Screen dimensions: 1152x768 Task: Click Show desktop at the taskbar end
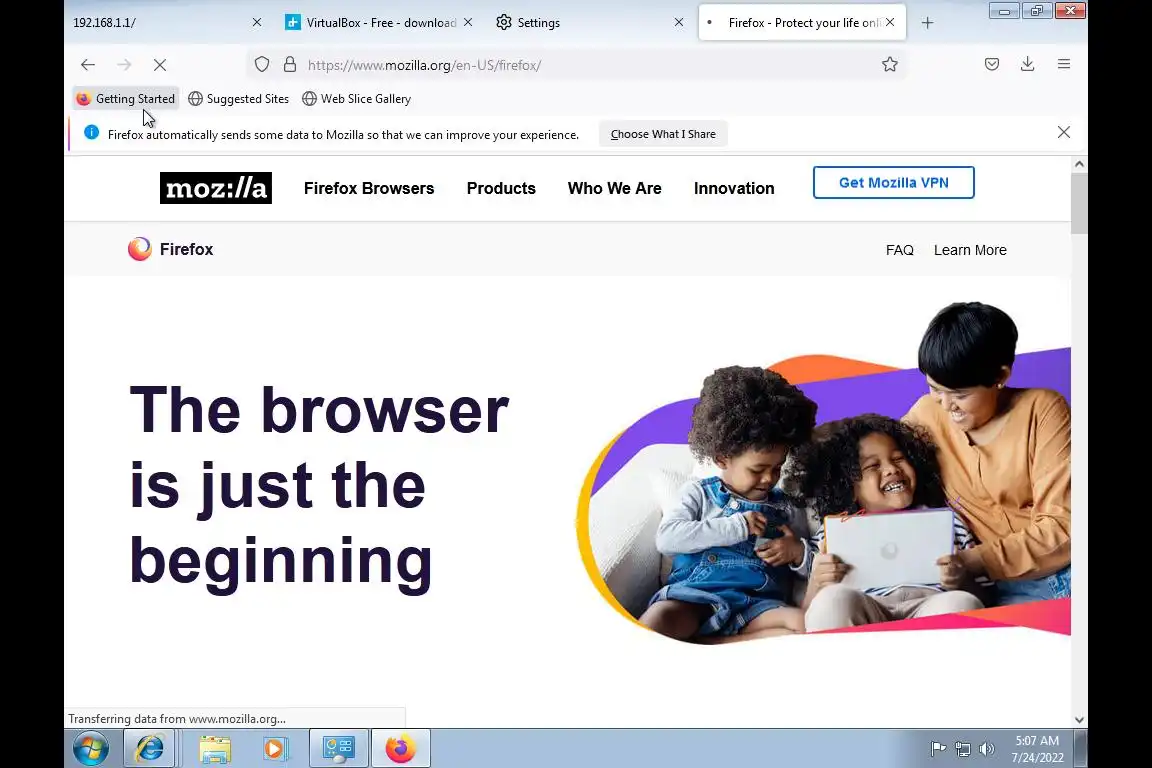(x=1081, y=749)
